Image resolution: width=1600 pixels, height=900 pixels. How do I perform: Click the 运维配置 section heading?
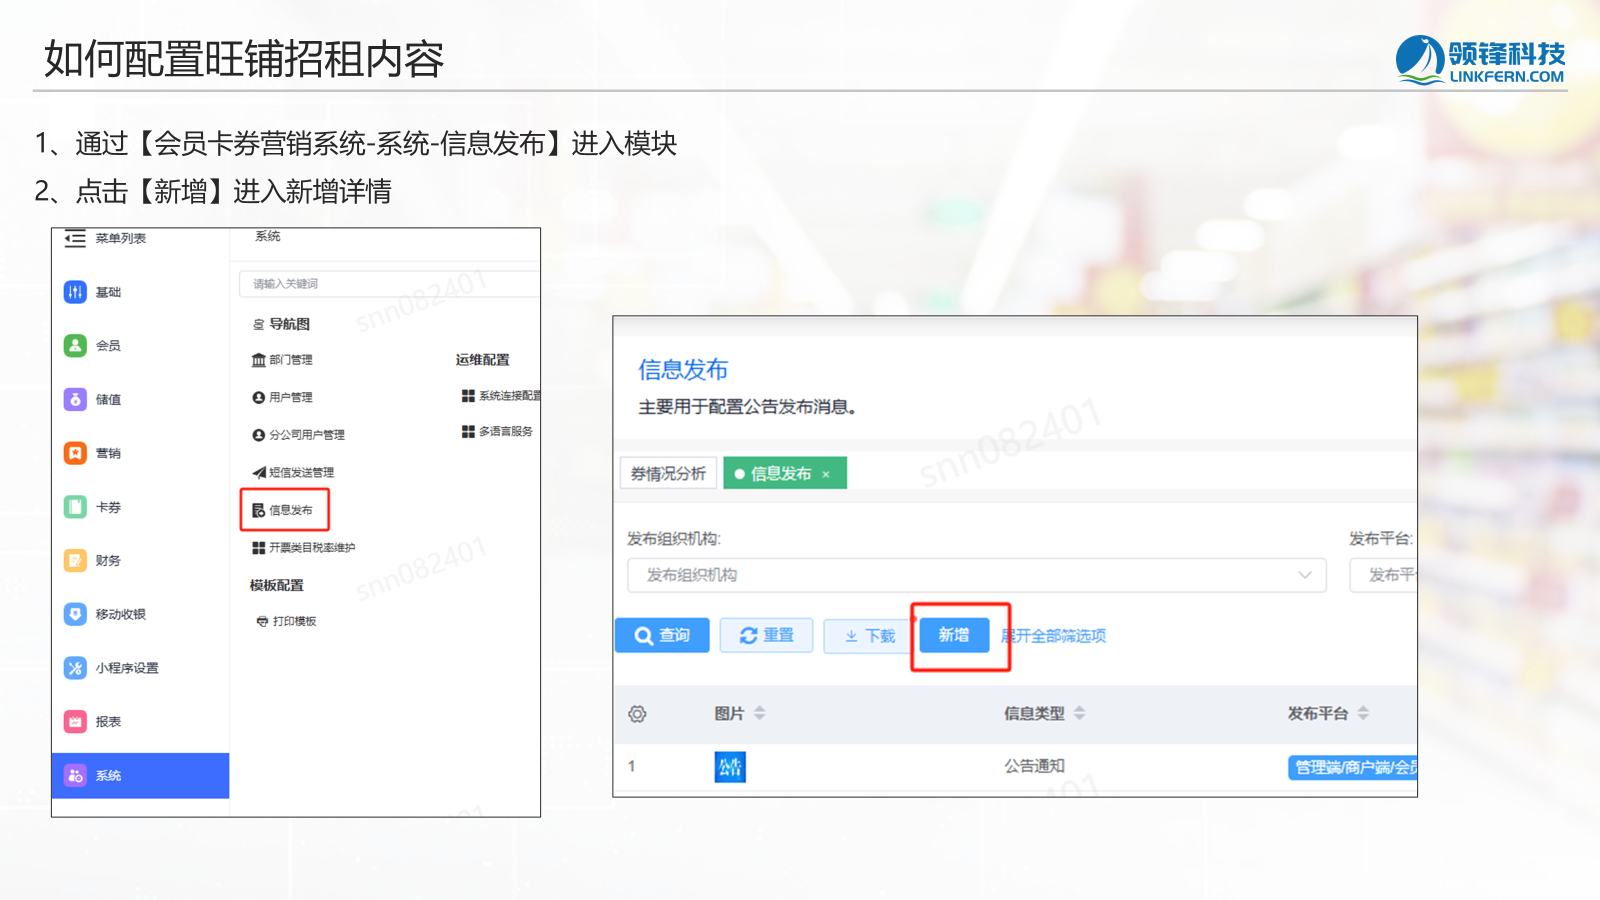click(x=483, y=359)
